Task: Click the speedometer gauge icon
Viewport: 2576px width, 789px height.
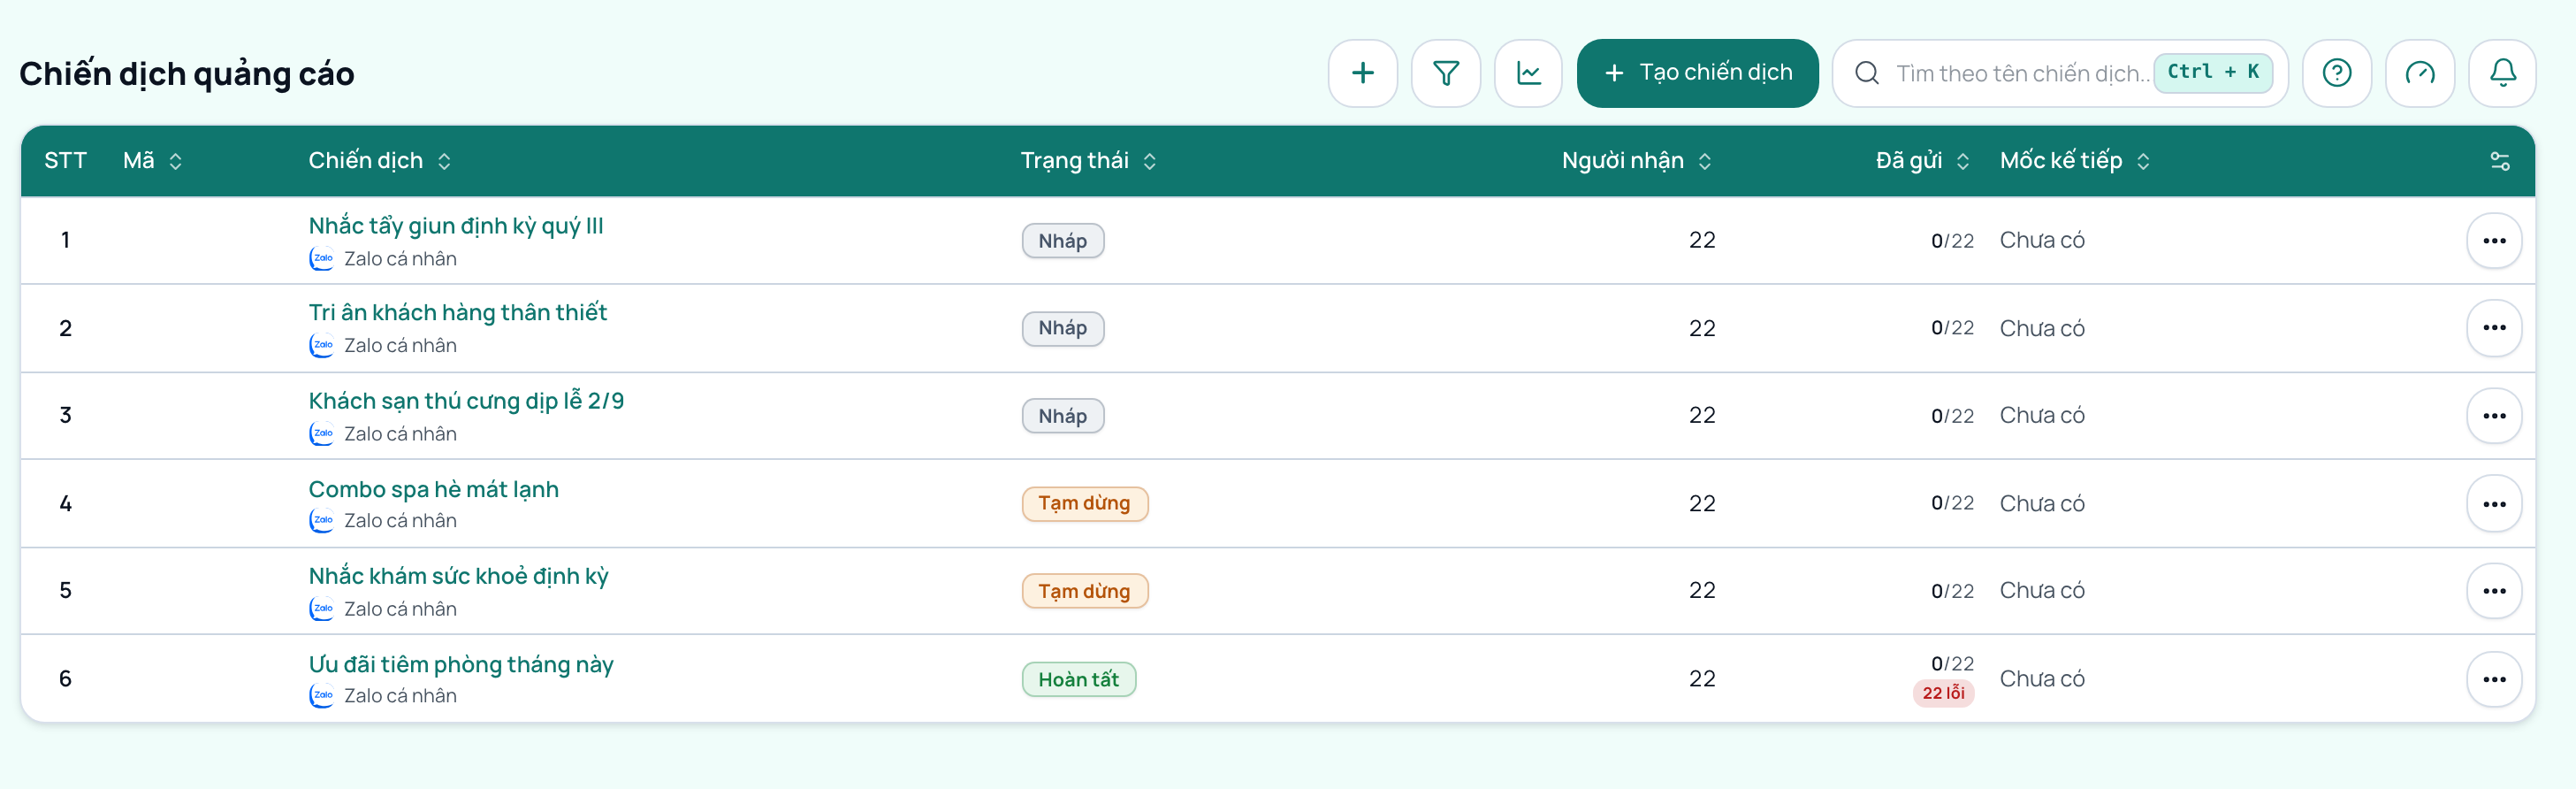Action: point(2419,73)
